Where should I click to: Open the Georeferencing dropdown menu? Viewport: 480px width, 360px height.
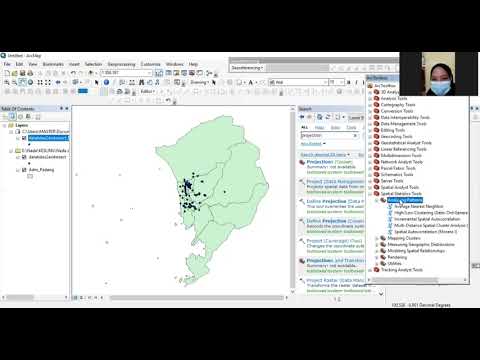click(x=247, y=68)
